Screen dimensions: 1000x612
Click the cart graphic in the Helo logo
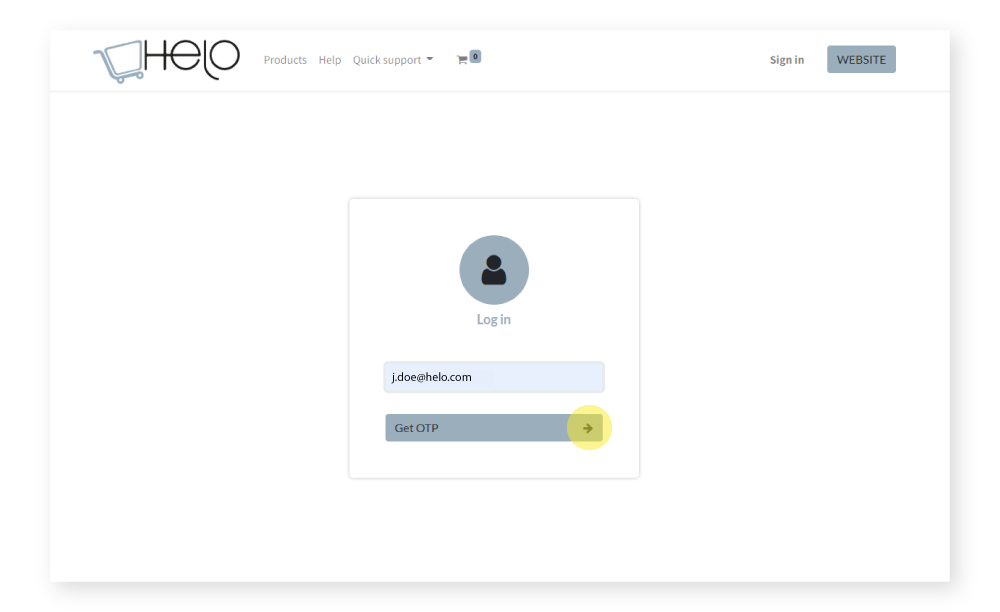[118, 61]
